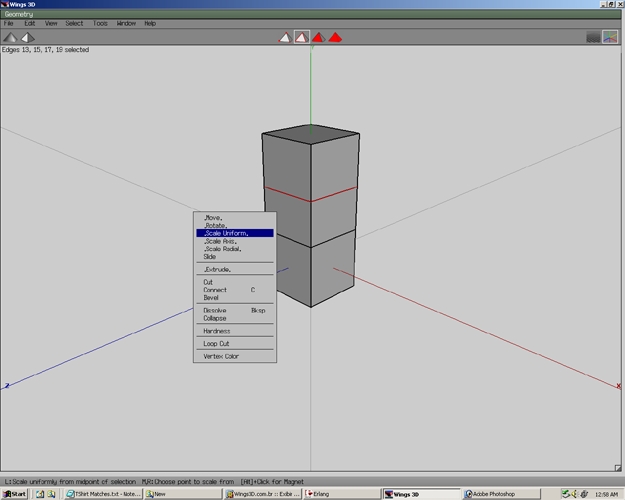Toggle orthographic/perspective view pyramid icon
This screenshot has height=500, width=625.
[28, 37]
